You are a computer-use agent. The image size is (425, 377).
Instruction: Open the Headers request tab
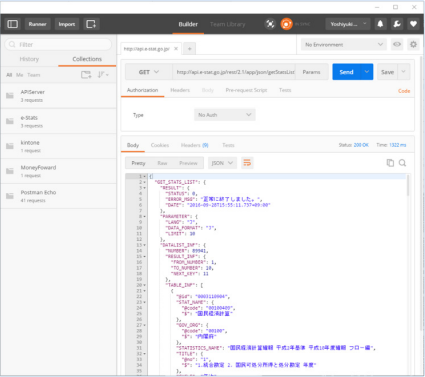180,90
